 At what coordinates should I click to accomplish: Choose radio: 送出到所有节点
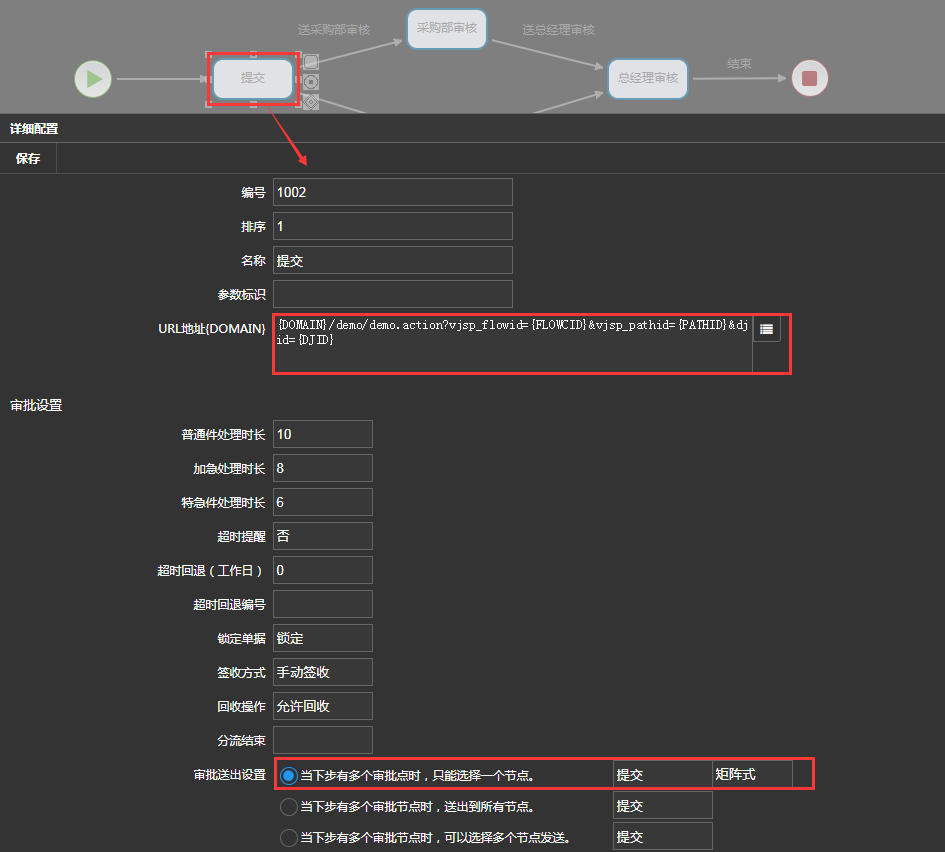tap(289, 806)
